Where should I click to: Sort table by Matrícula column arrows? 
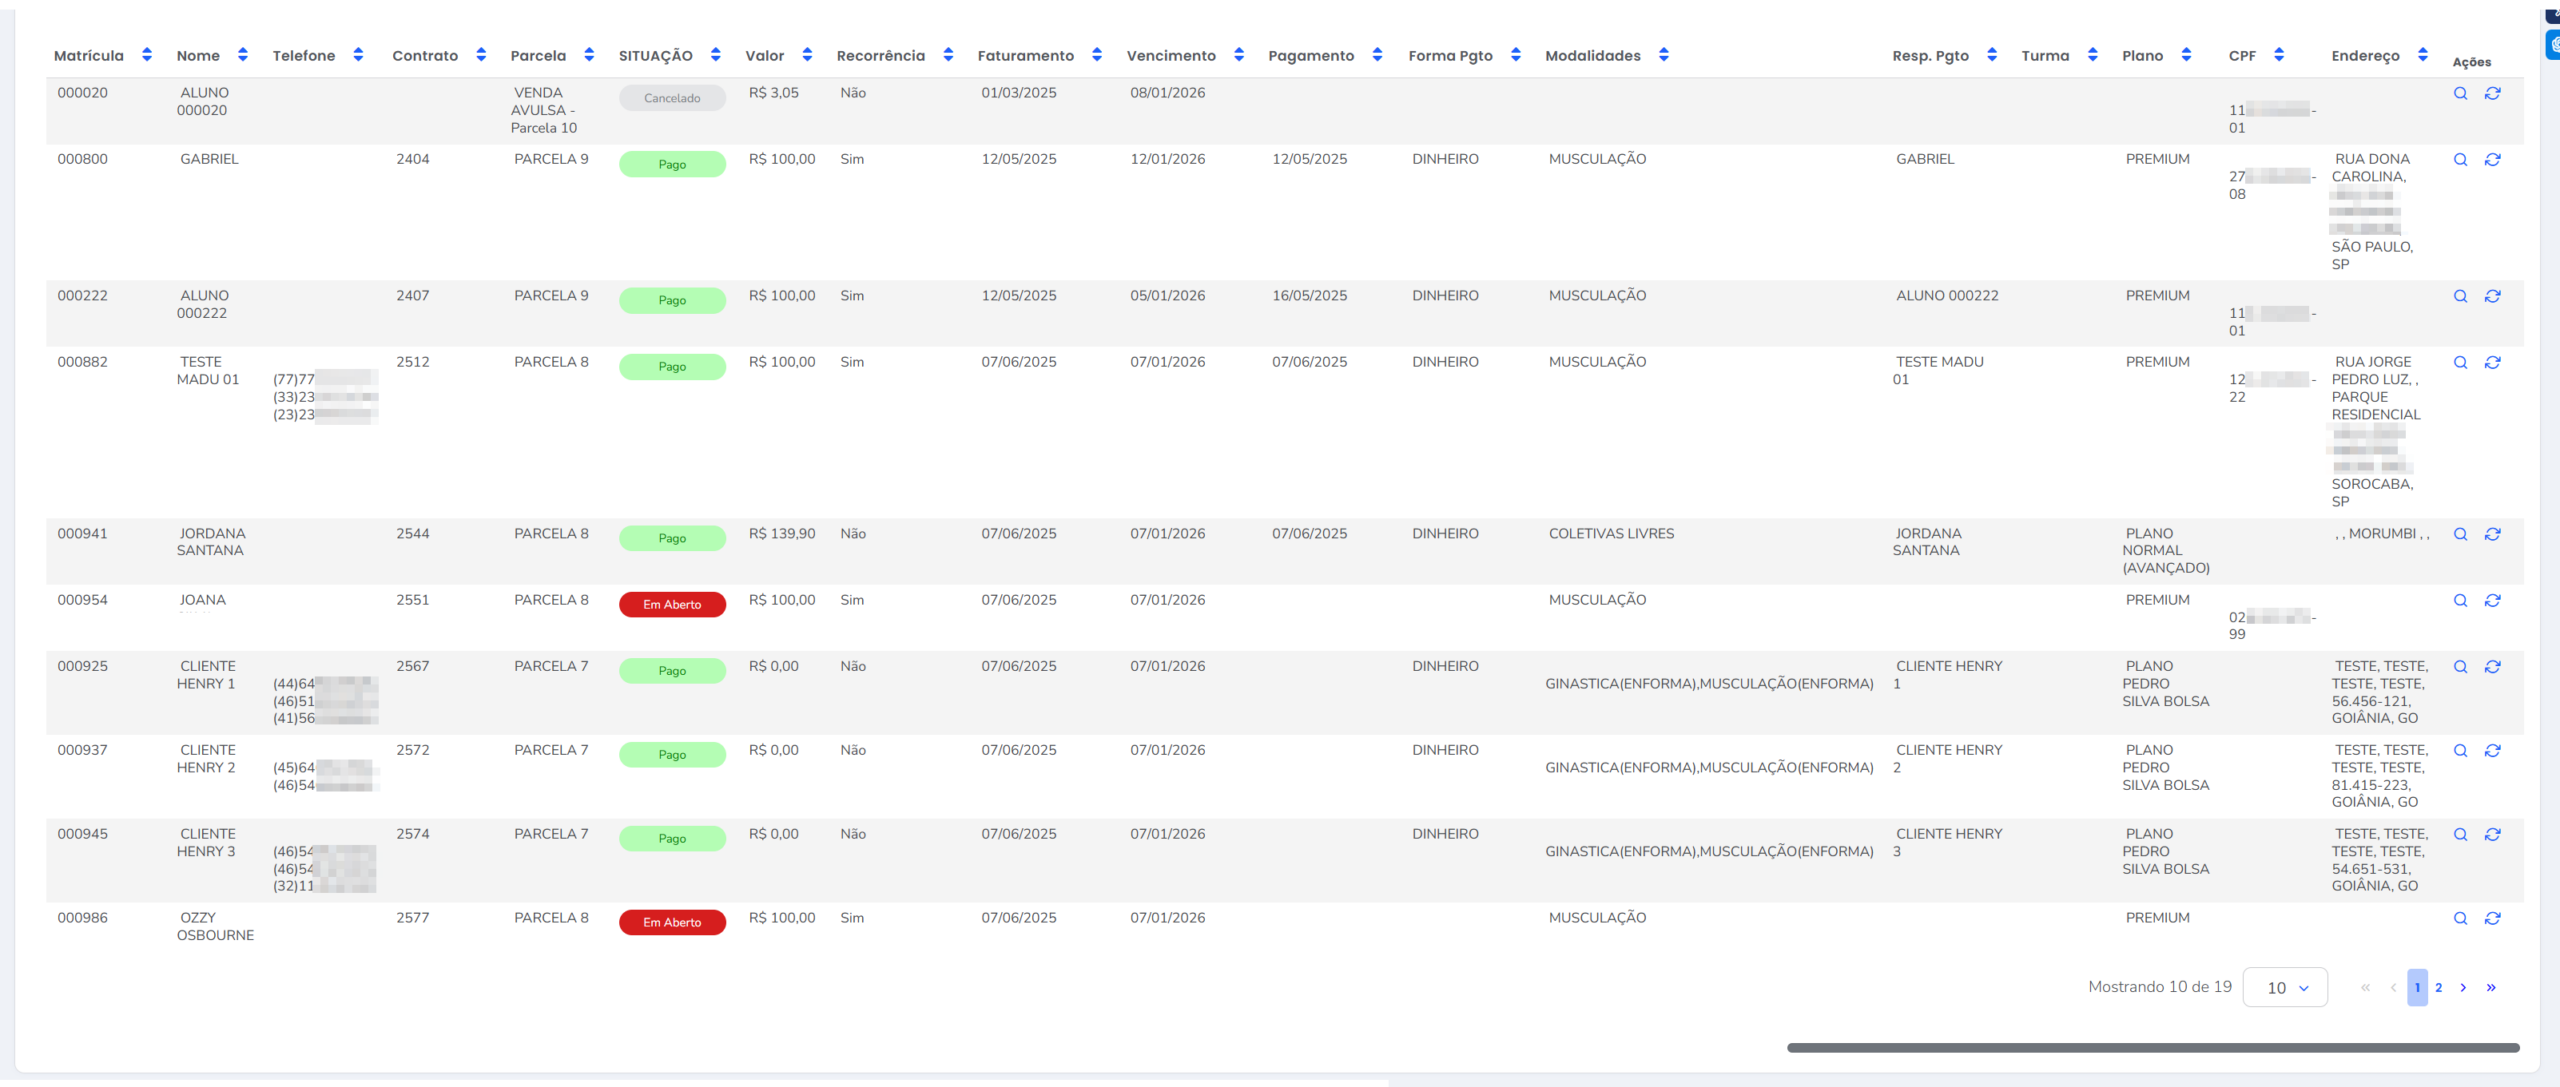(x=147, y=55)
